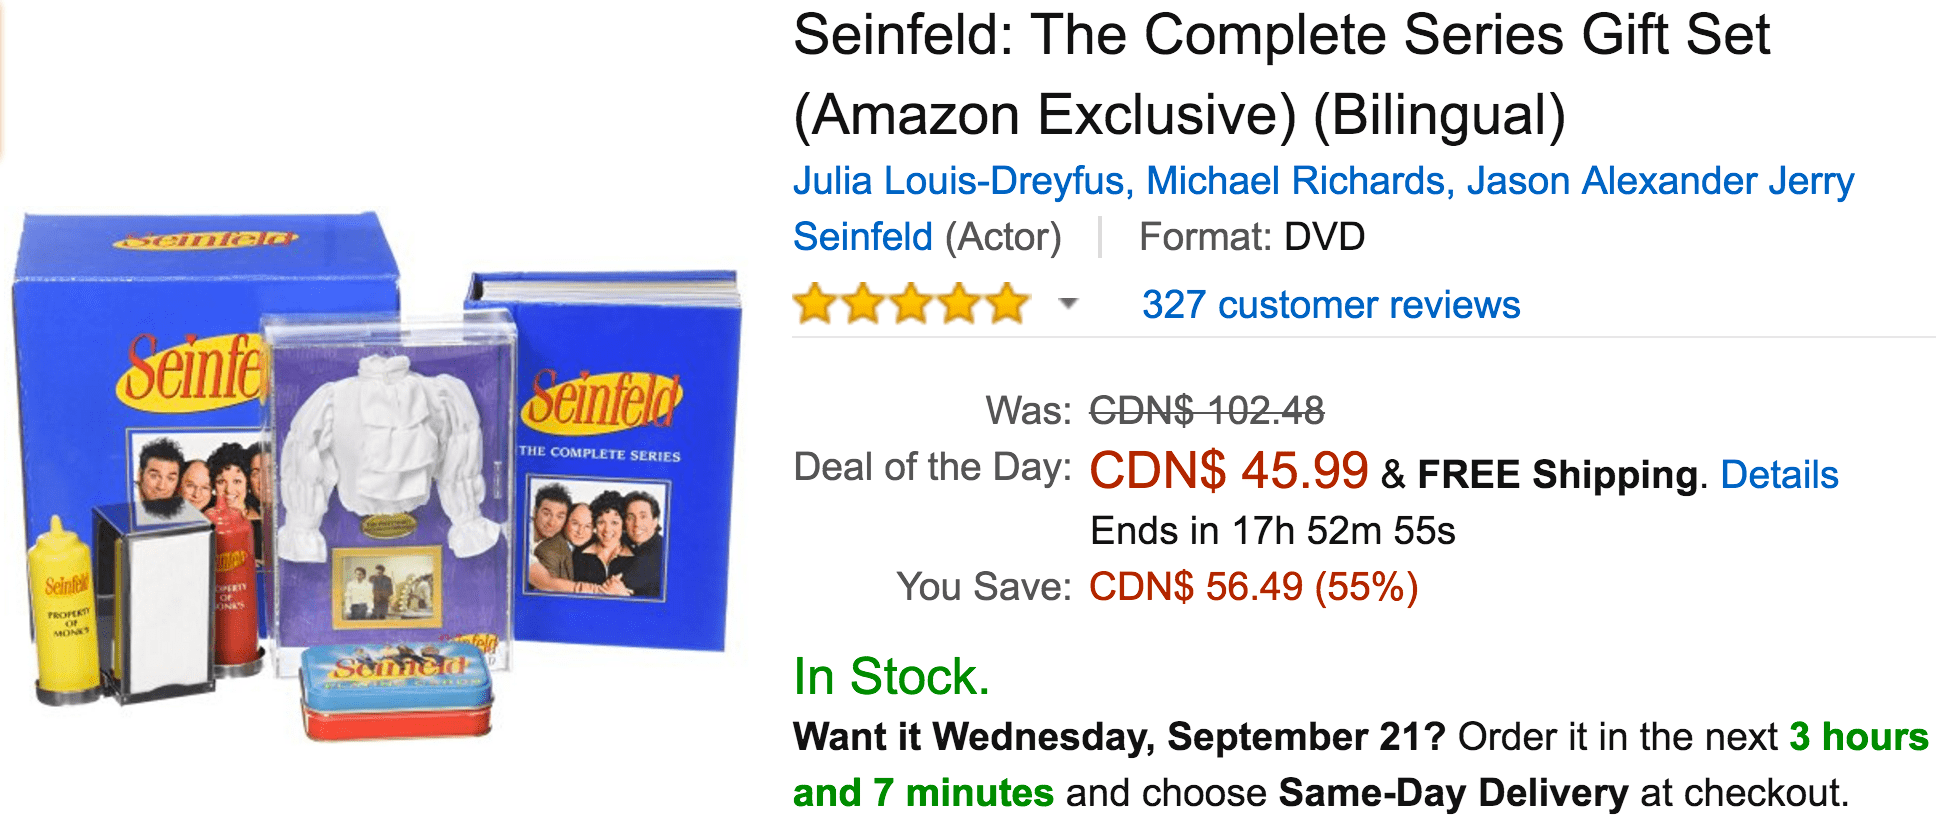
Task: Open Julia Louis-Dreyfus actor page
Action: pyautogui.click(x=958, y=181)
